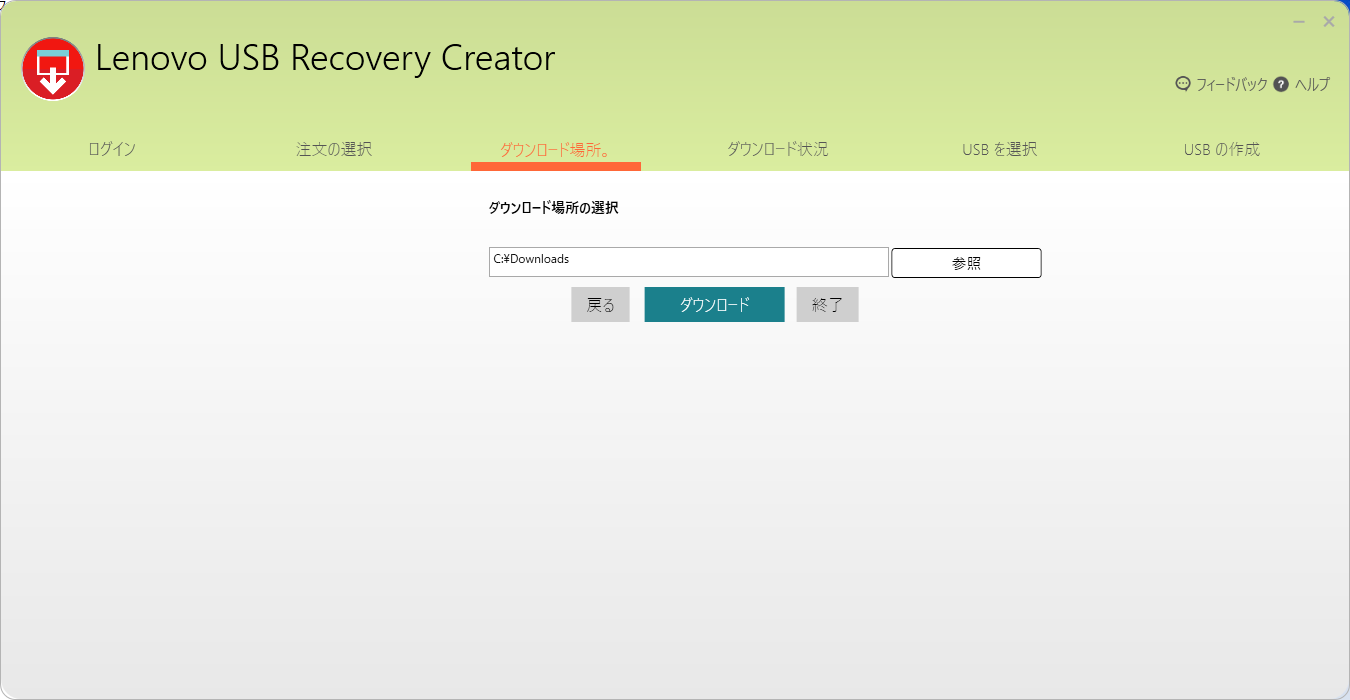Open the ダウンロード状況 tab
Viewport: 1350px width, 700px height.
pyautogui.click(x=777, y=150)
